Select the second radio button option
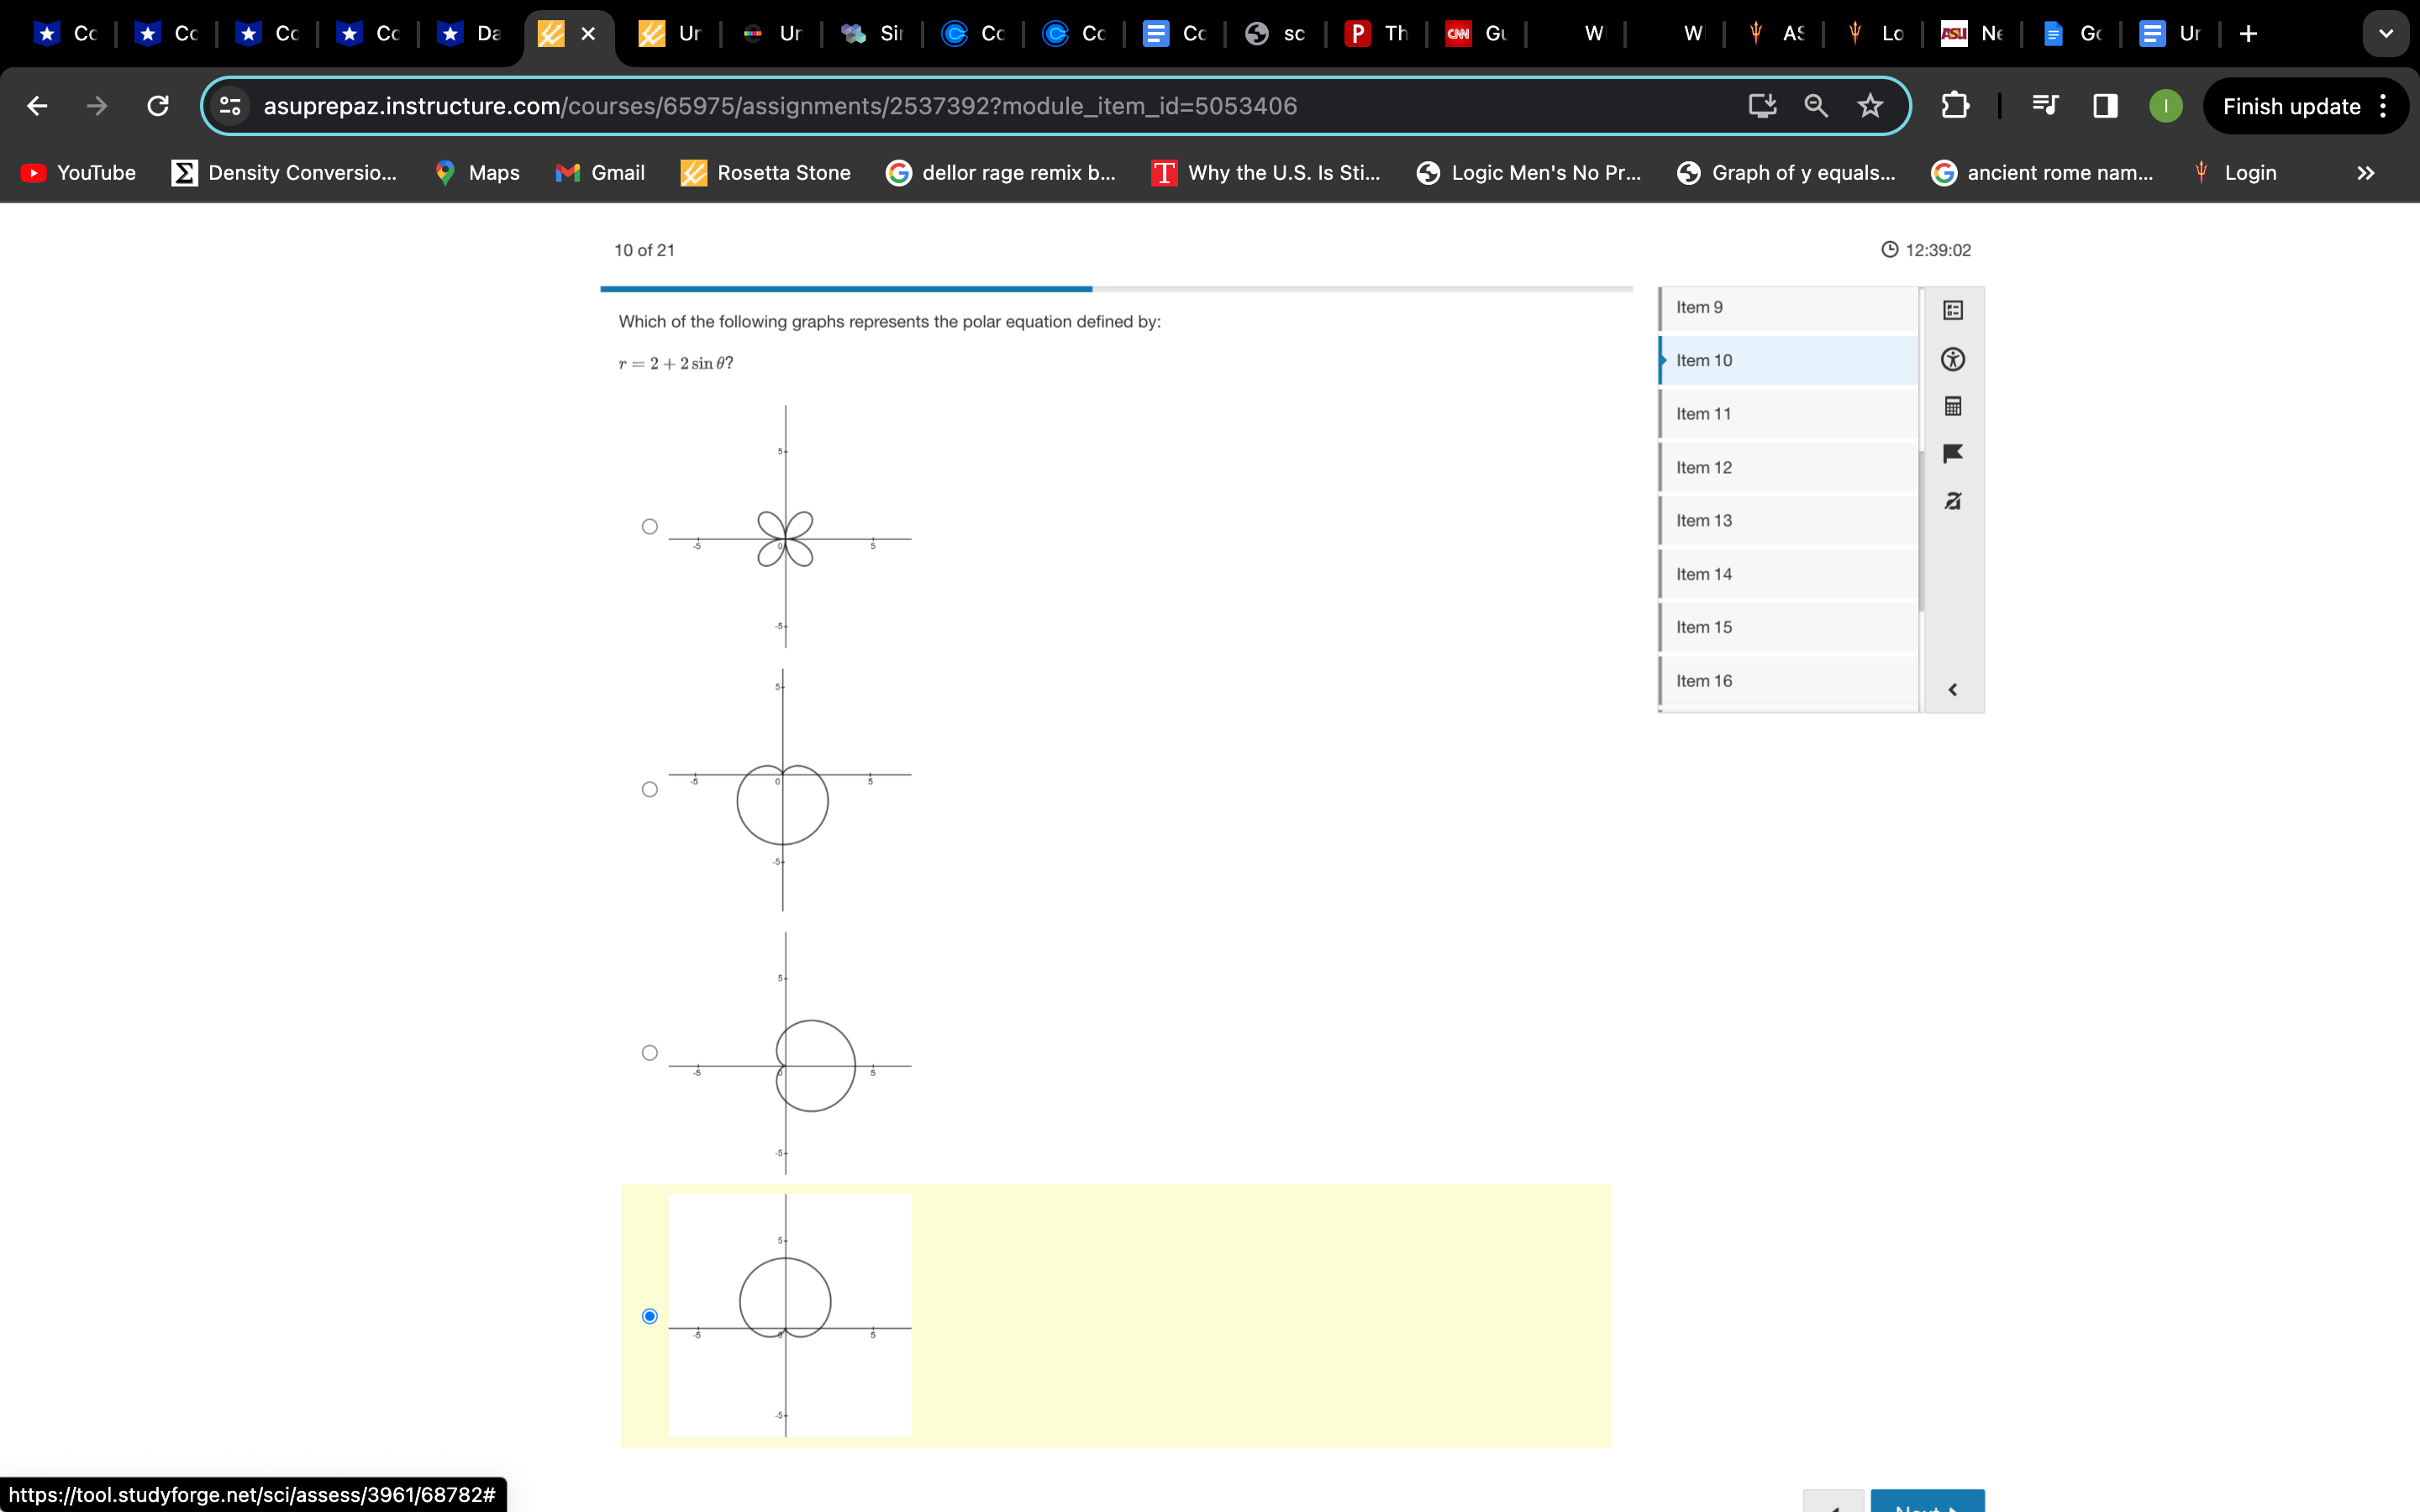The image size is (2420, 1512). pyautogui.click(x=650, y=789)
